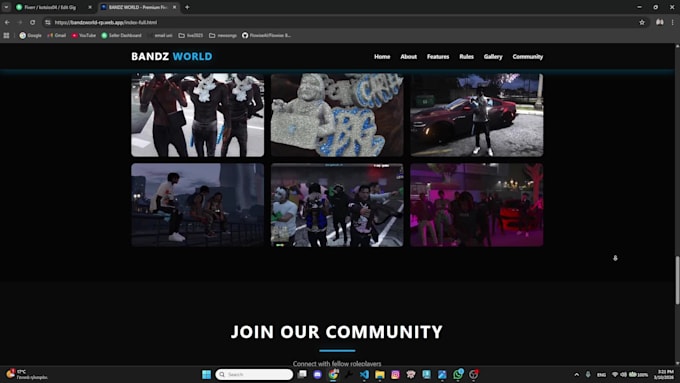The width and height of the screenshot is (680, 383).
Task: Open the taskbar weather widget
Action: tap(27, 374)
